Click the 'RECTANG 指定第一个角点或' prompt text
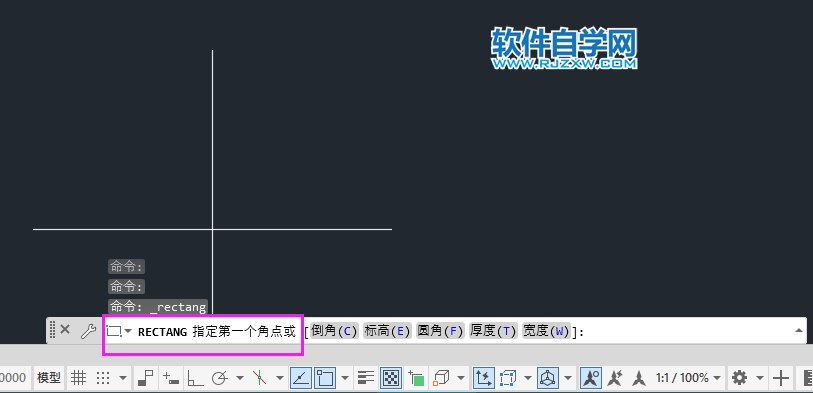813x393 pixels. (216, 331)
